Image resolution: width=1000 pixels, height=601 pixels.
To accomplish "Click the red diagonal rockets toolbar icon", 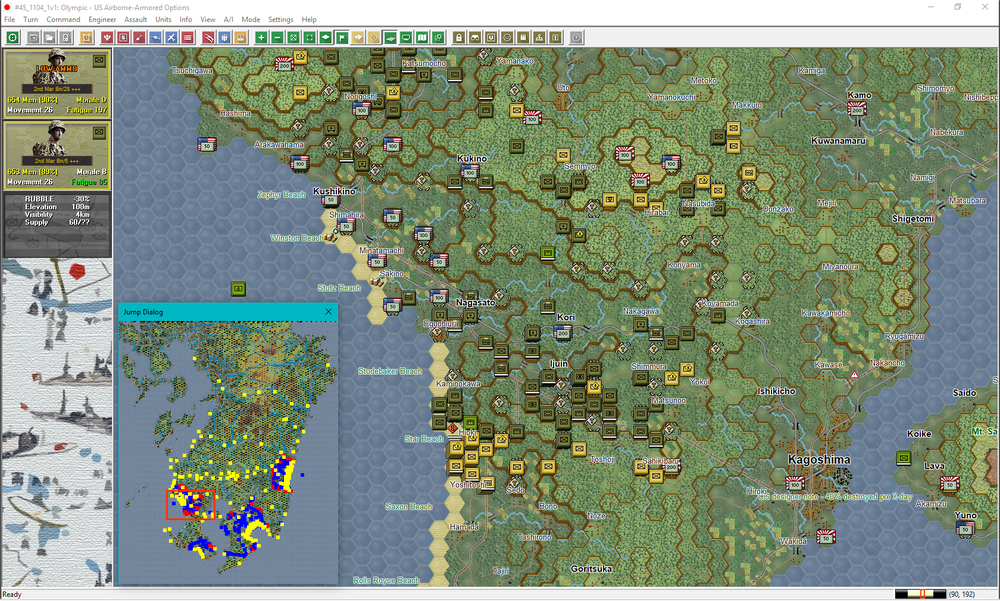I will 208,38.
